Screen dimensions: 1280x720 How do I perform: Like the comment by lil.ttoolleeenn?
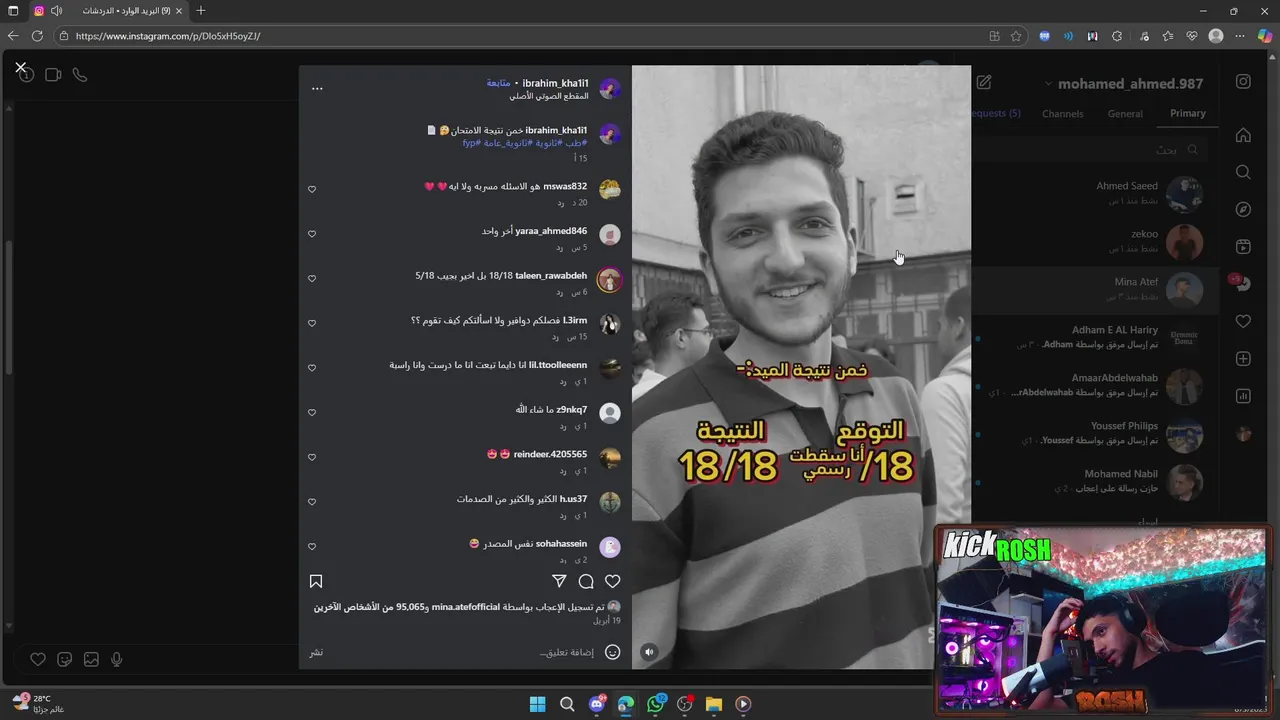tap(312, 368)
